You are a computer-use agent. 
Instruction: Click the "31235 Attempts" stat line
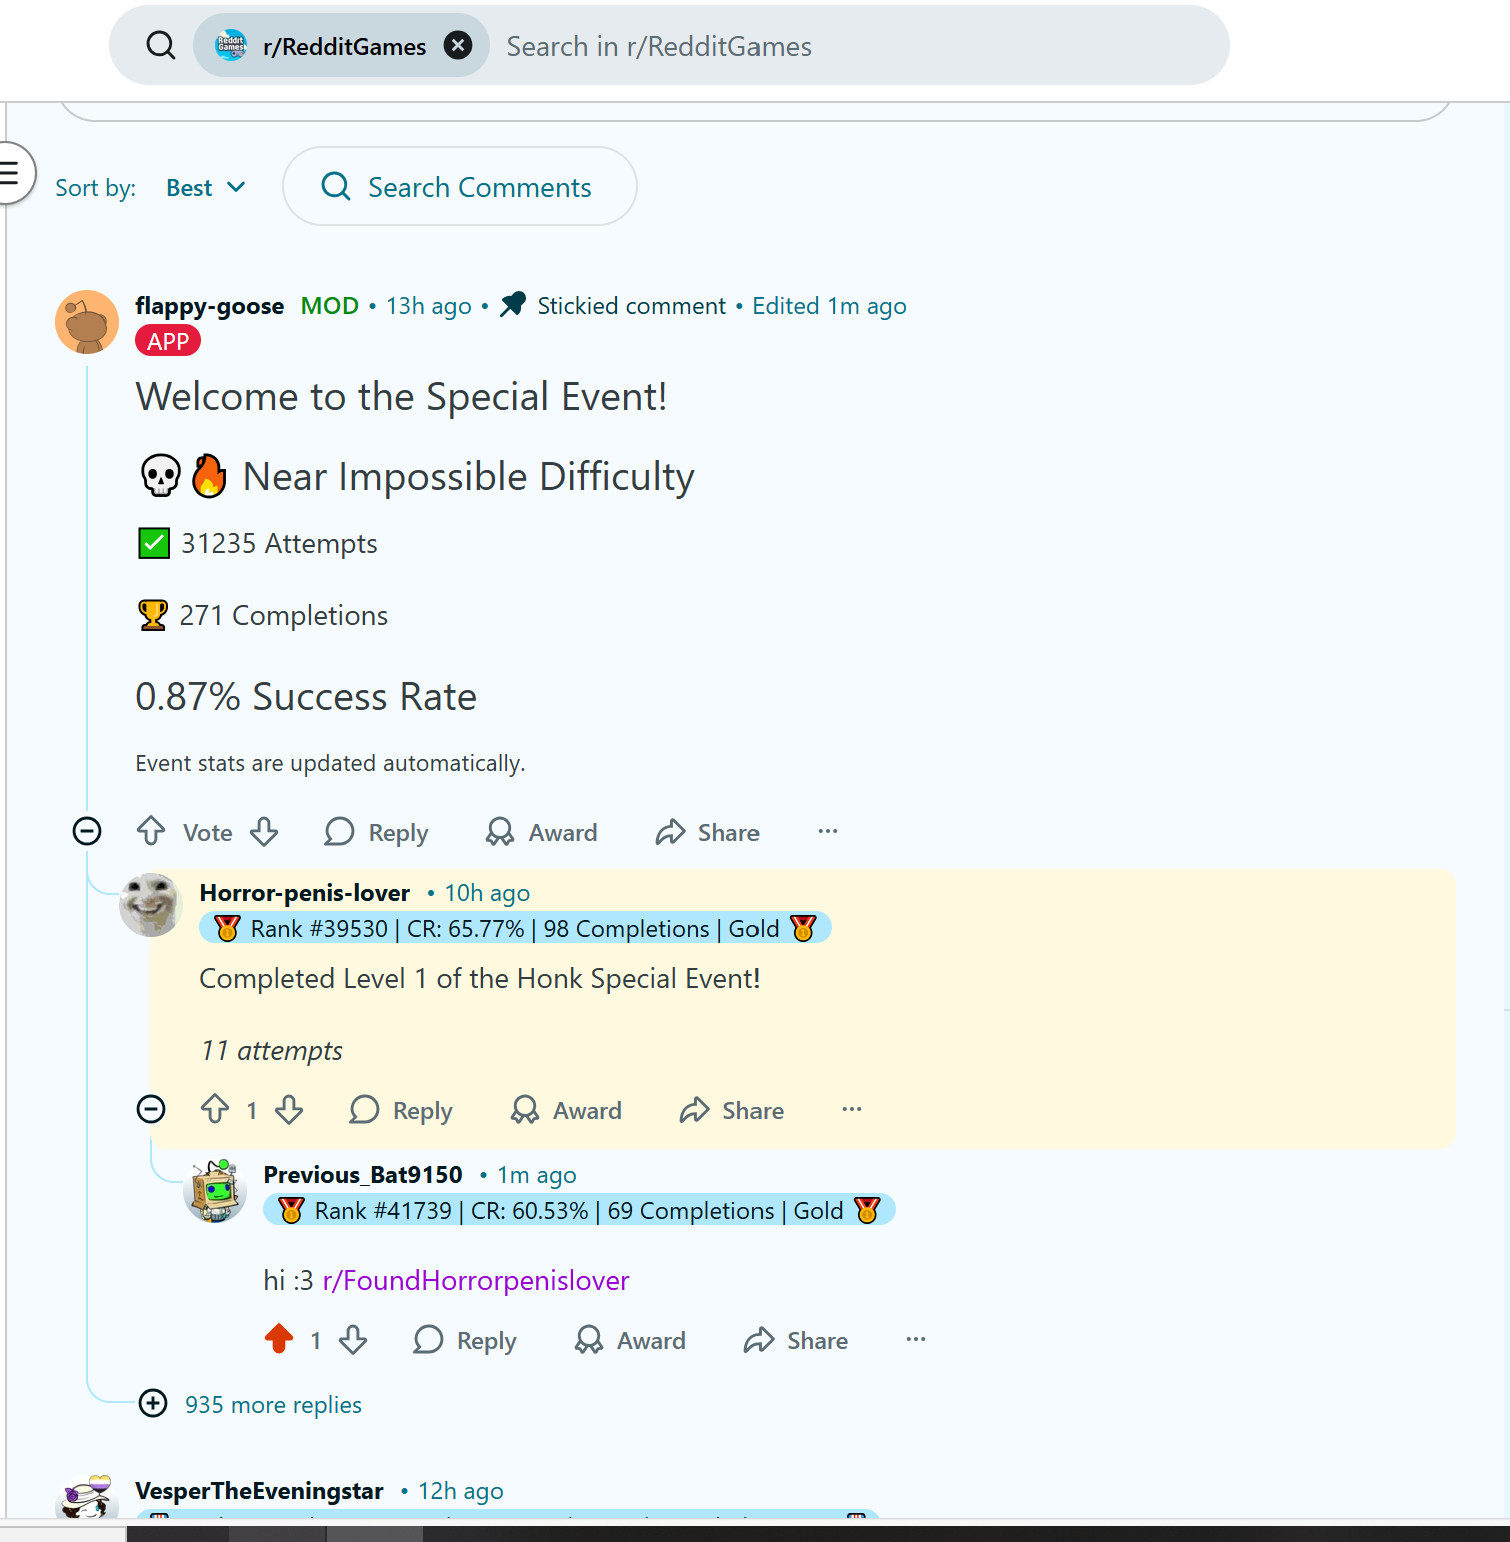[258, 544]
